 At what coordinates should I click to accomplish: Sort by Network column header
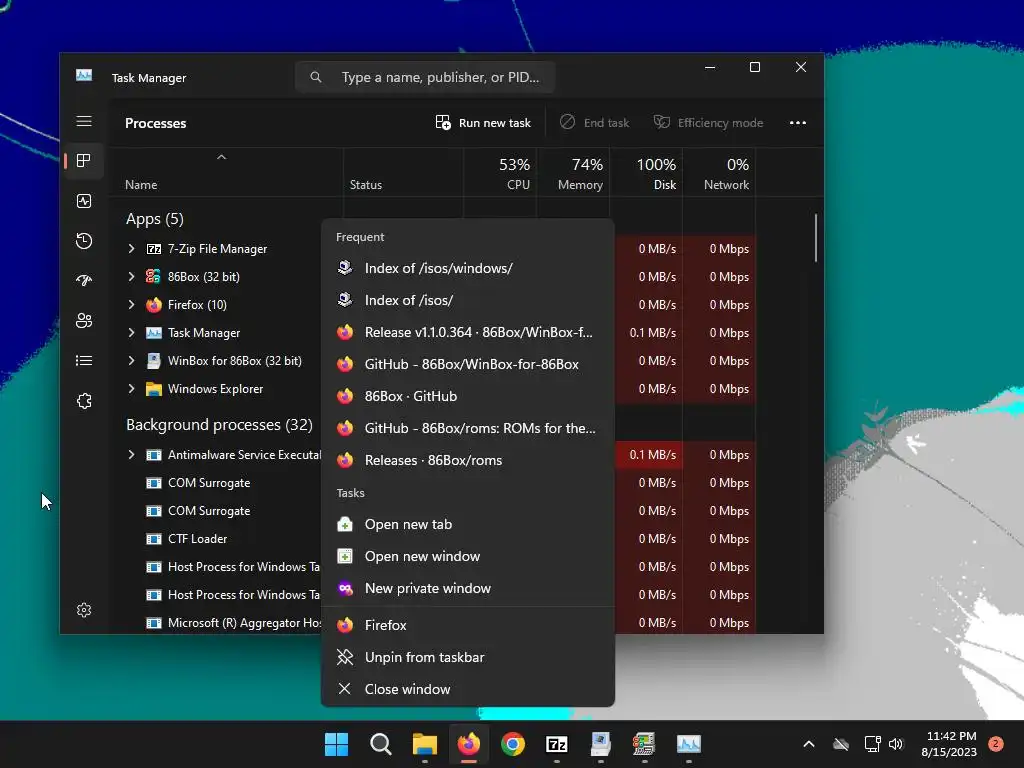click(x=719, y=174)
